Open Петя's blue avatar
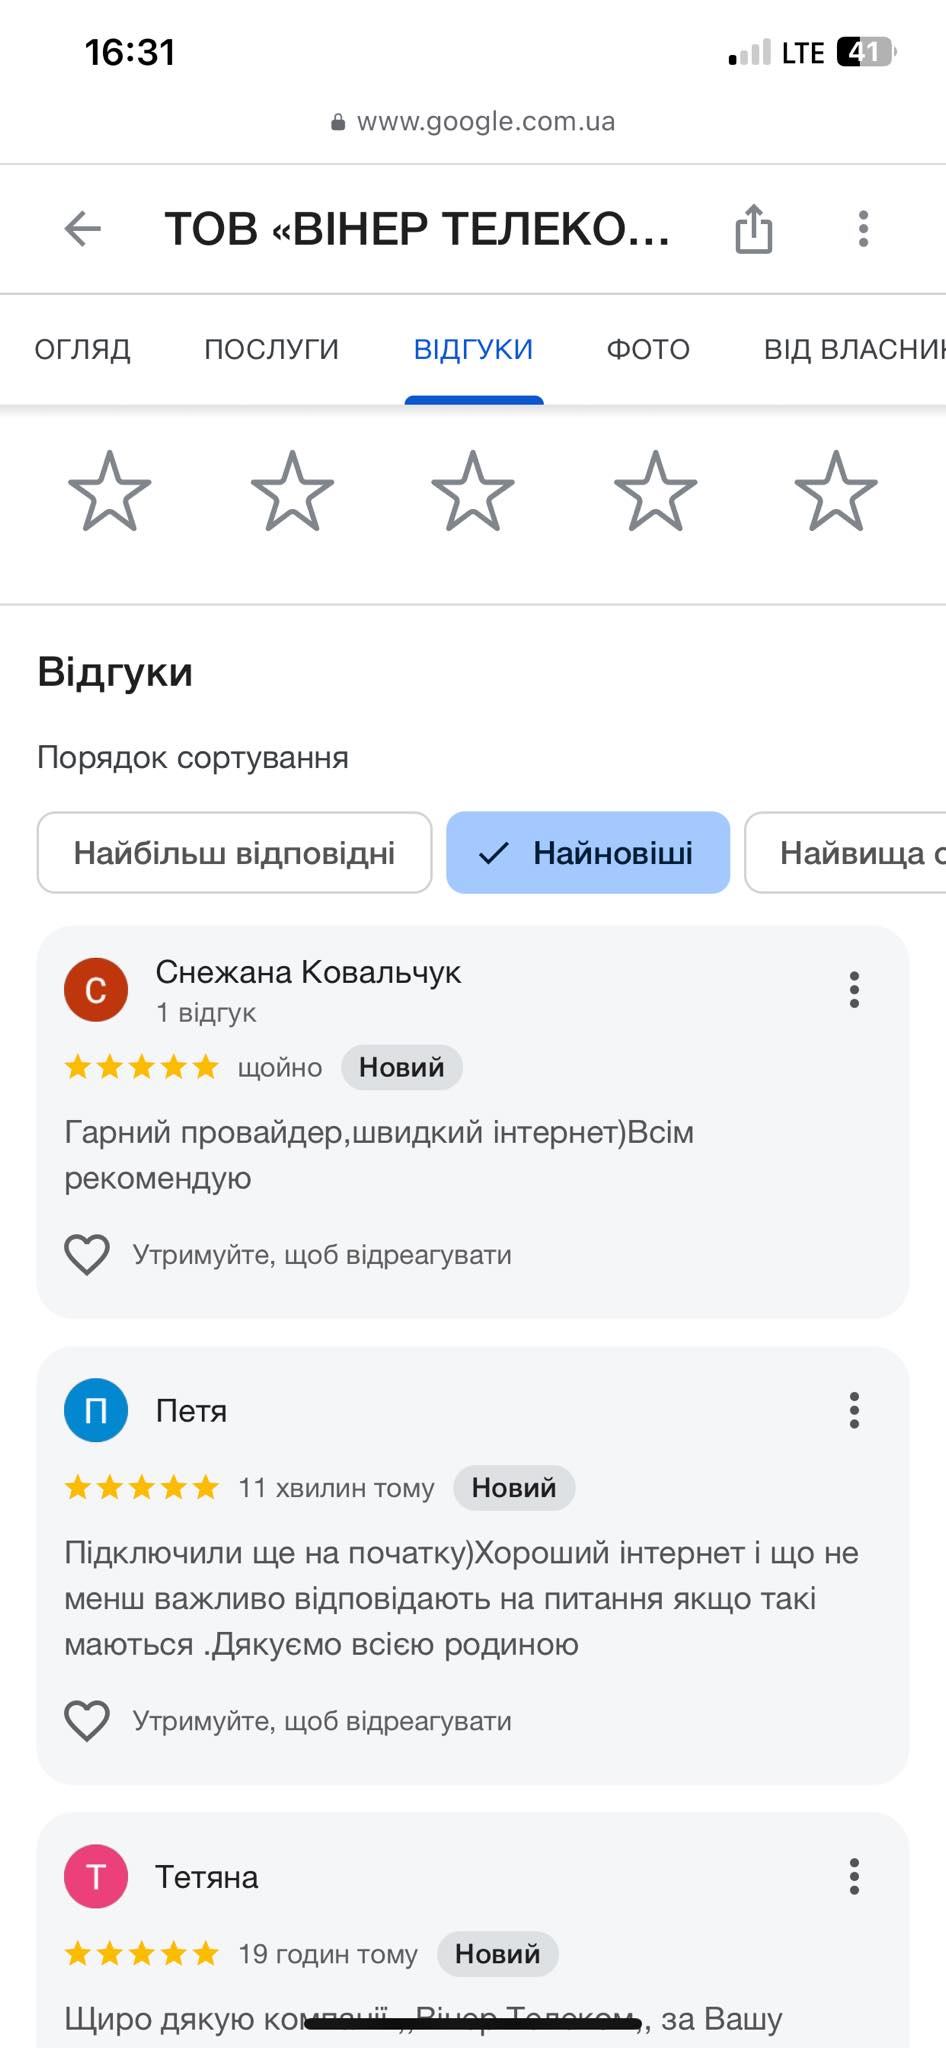This screenshot has width=946, height=2048. 96,1410
